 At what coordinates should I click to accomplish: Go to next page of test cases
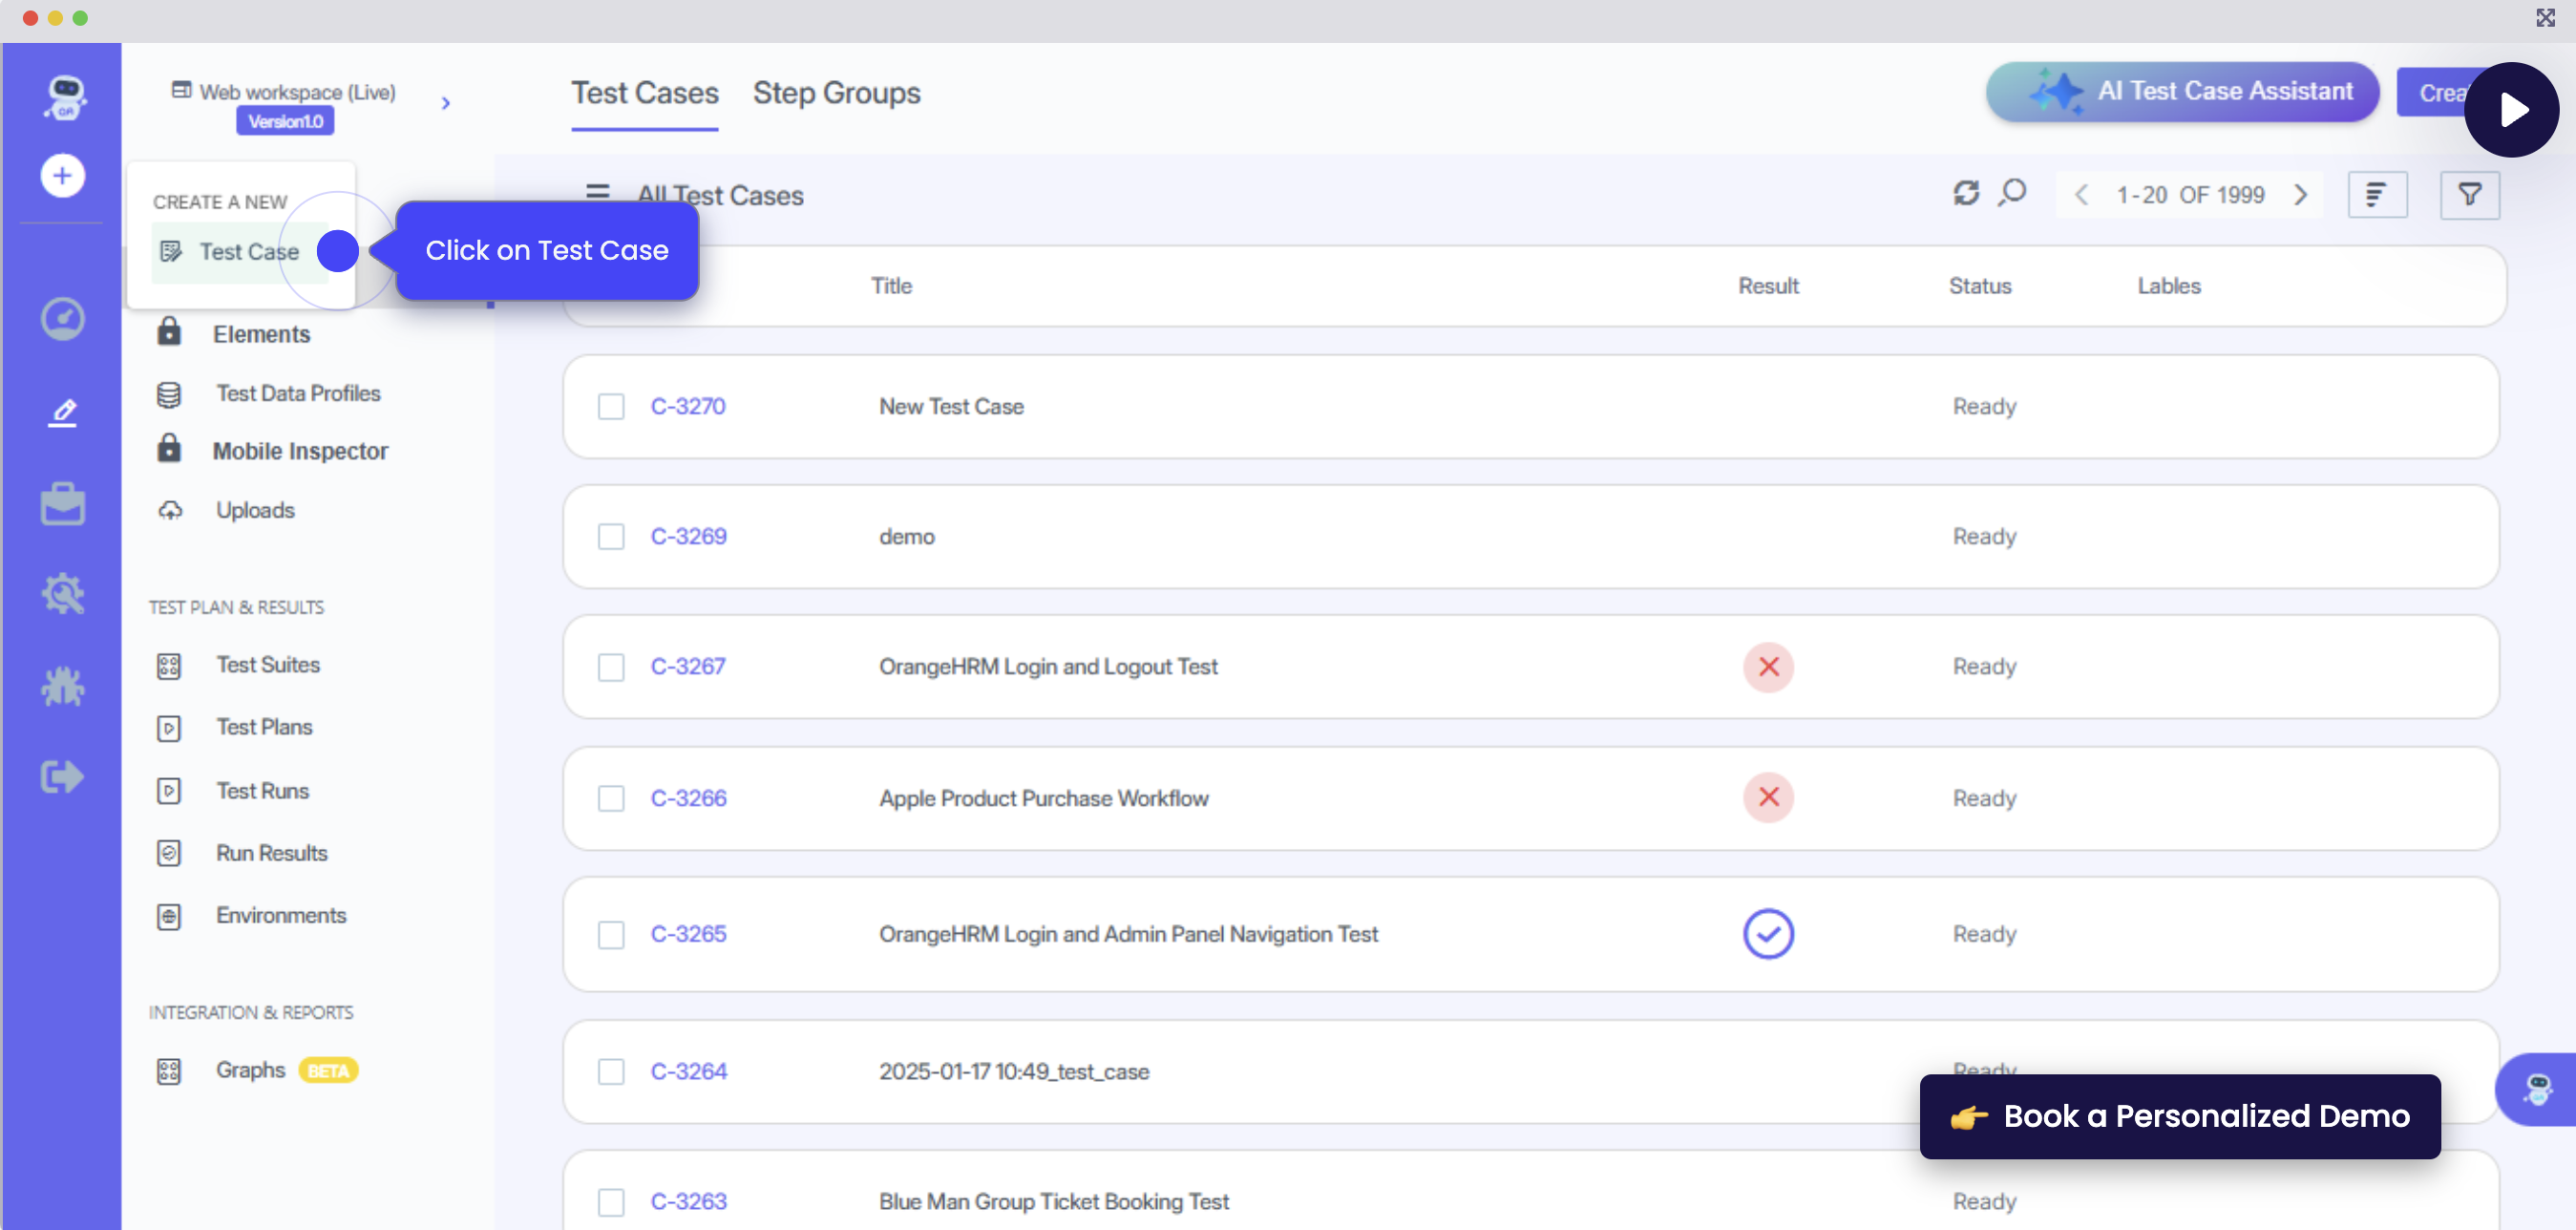click(x=2301, y=195)
